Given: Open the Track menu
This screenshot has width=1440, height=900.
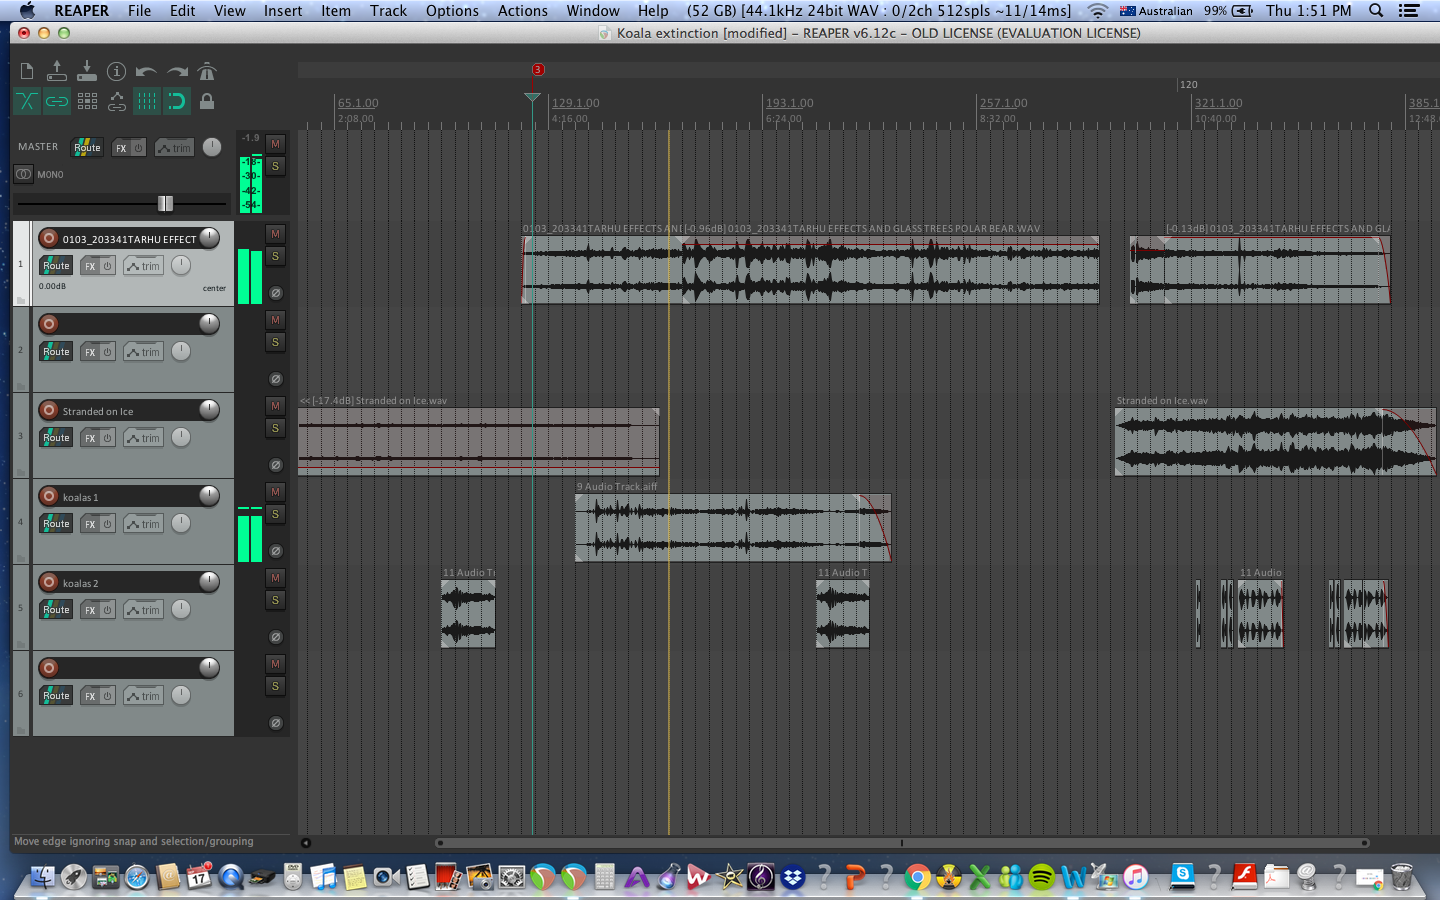Looking at the screenshot, I should tap(388, 11).
